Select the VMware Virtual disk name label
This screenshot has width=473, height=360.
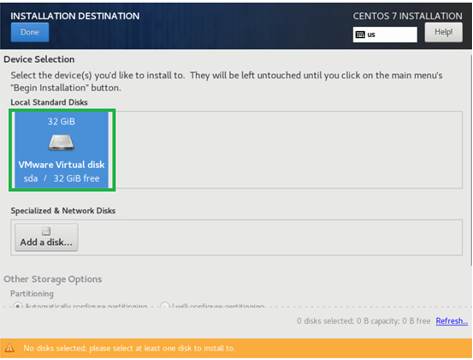tap(61, 165)
